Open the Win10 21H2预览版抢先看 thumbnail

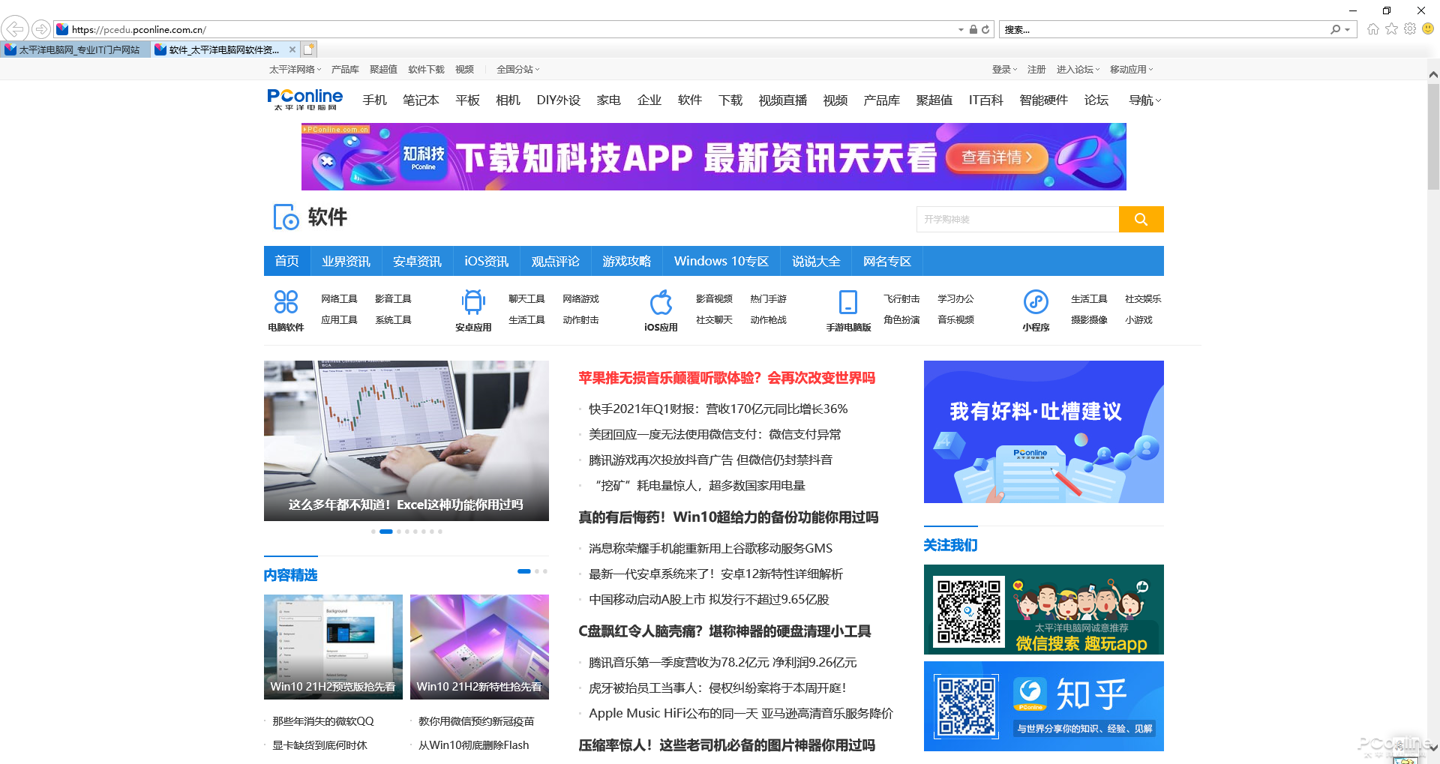click(333, 647)
